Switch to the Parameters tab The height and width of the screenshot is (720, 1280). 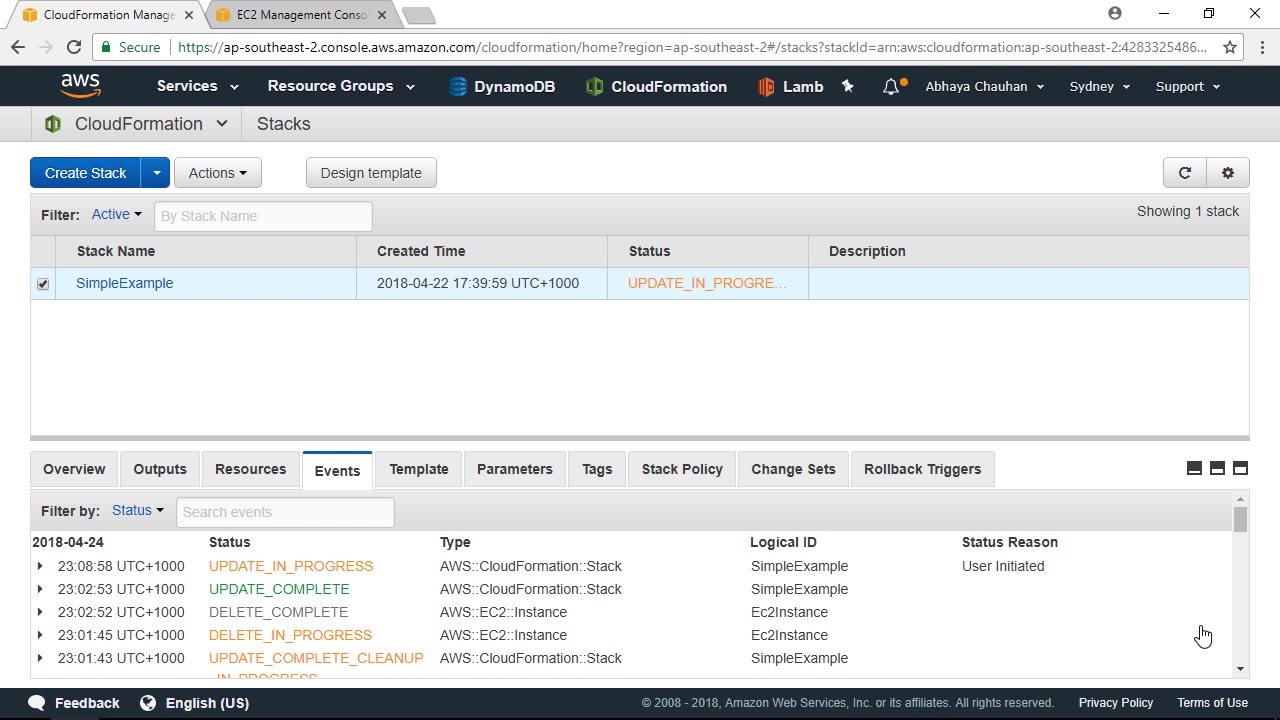point(515,469)
